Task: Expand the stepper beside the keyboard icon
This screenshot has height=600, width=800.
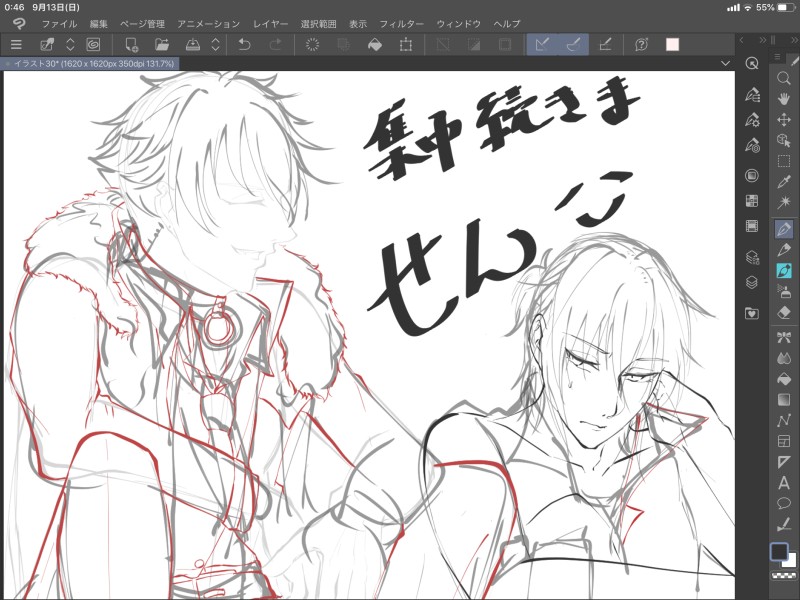Action: [70, 44]
